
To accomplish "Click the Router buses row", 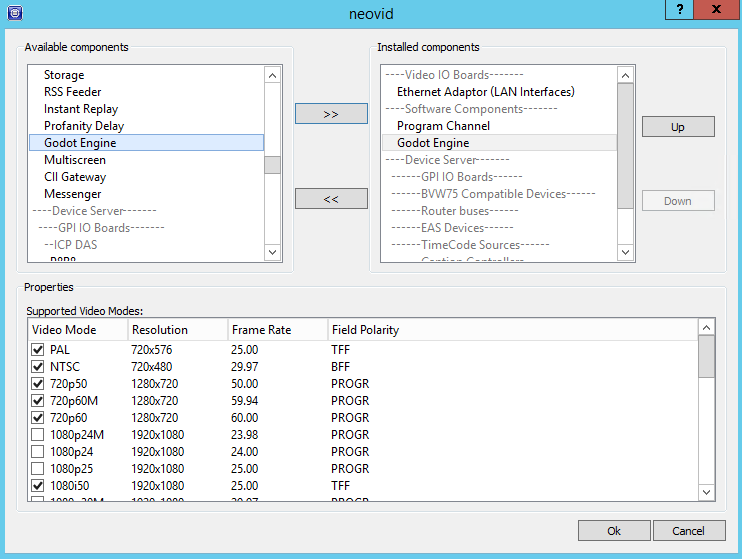I will click(499, 211).
